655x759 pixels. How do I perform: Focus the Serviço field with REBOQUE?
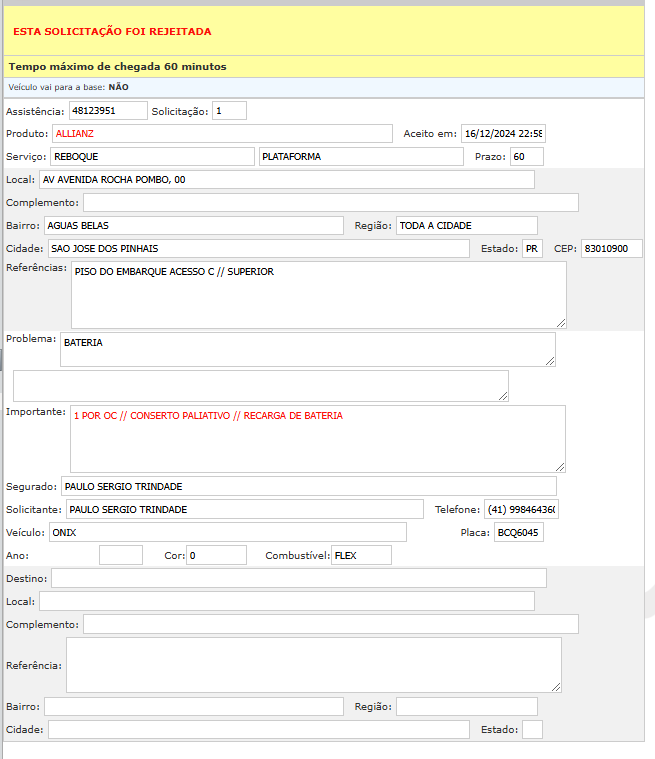[152, 157]
